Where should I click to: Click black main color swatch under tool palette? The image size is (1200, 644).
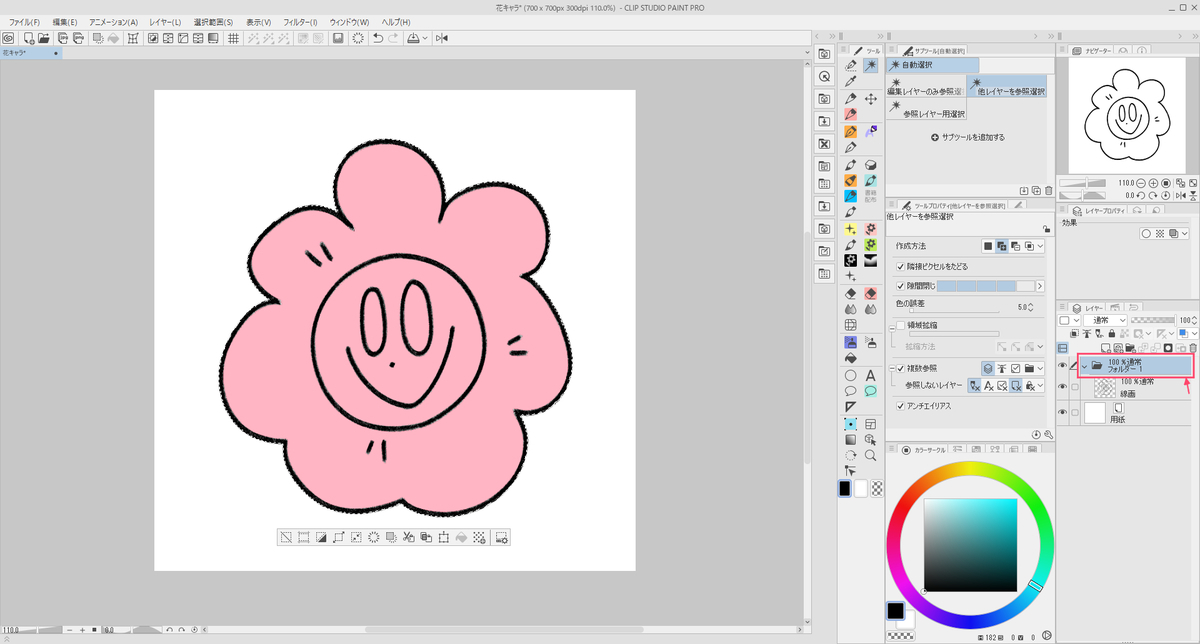pos(845,488)
